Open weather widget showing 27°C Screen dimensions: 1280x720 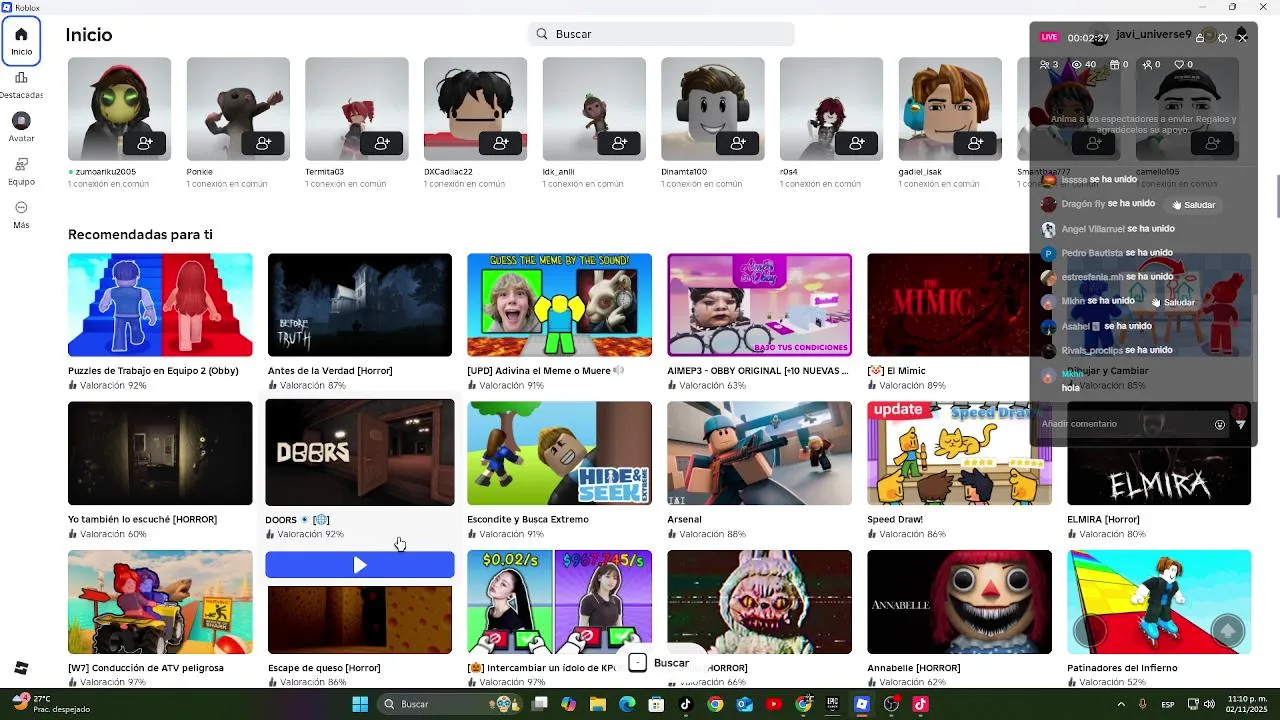click(x=50, y=704)
